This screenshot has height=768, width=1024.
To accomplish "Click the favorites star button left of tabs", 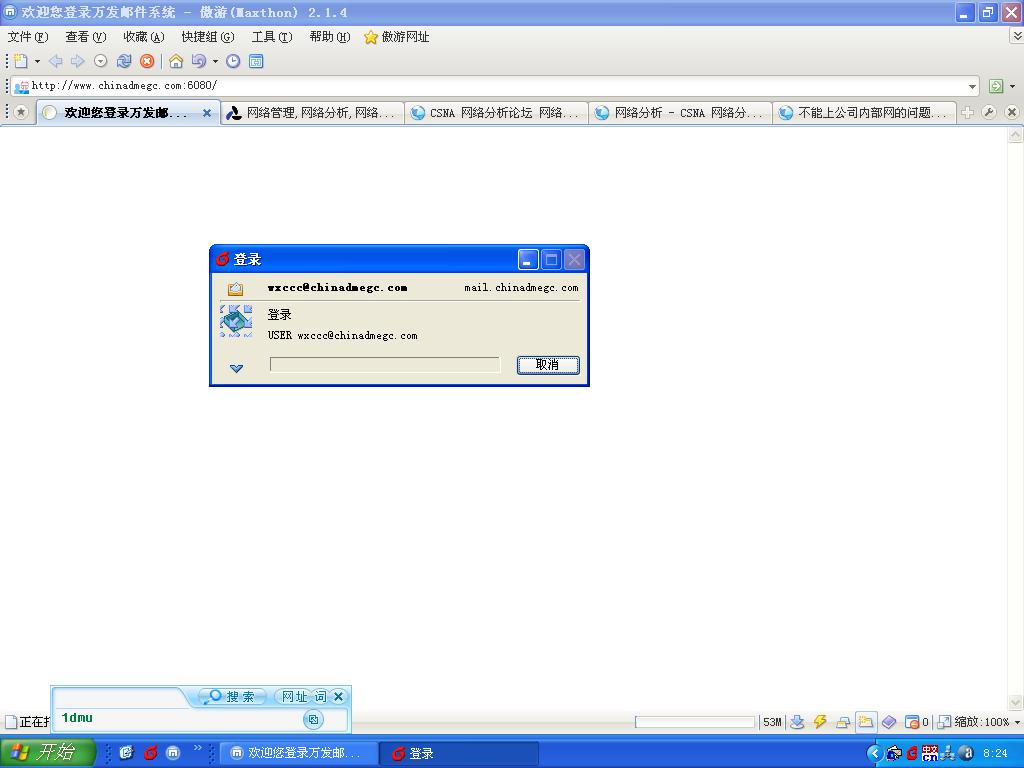I will pos(21,112).
